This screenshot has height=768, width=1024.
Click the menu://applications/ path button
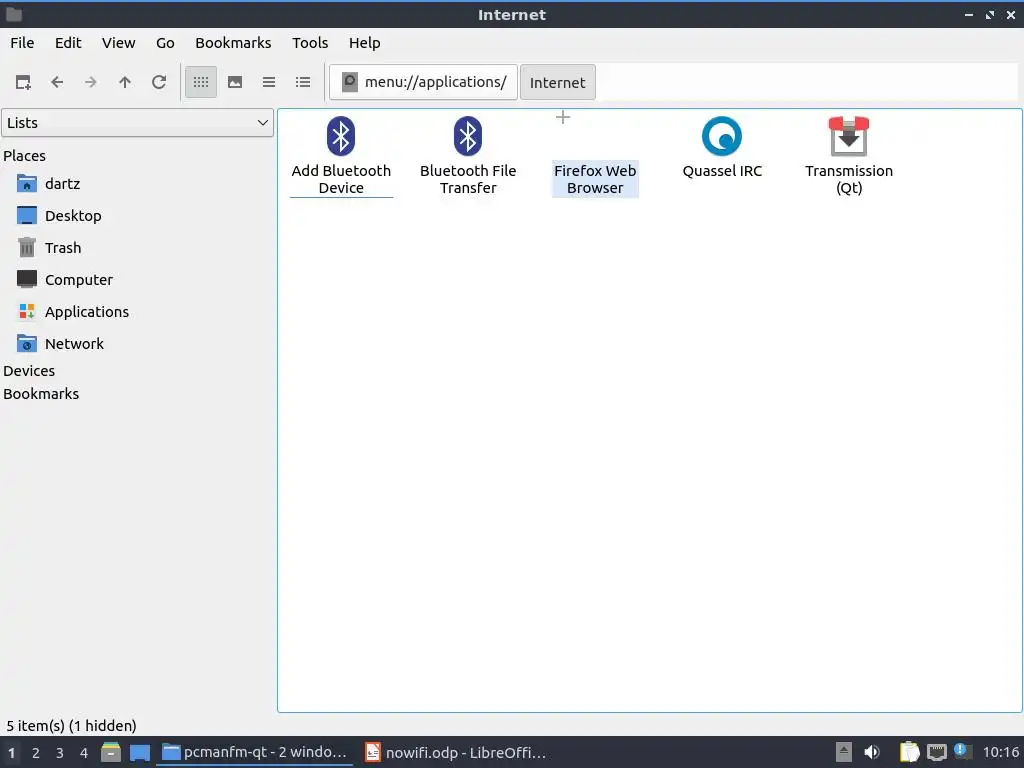423,82
